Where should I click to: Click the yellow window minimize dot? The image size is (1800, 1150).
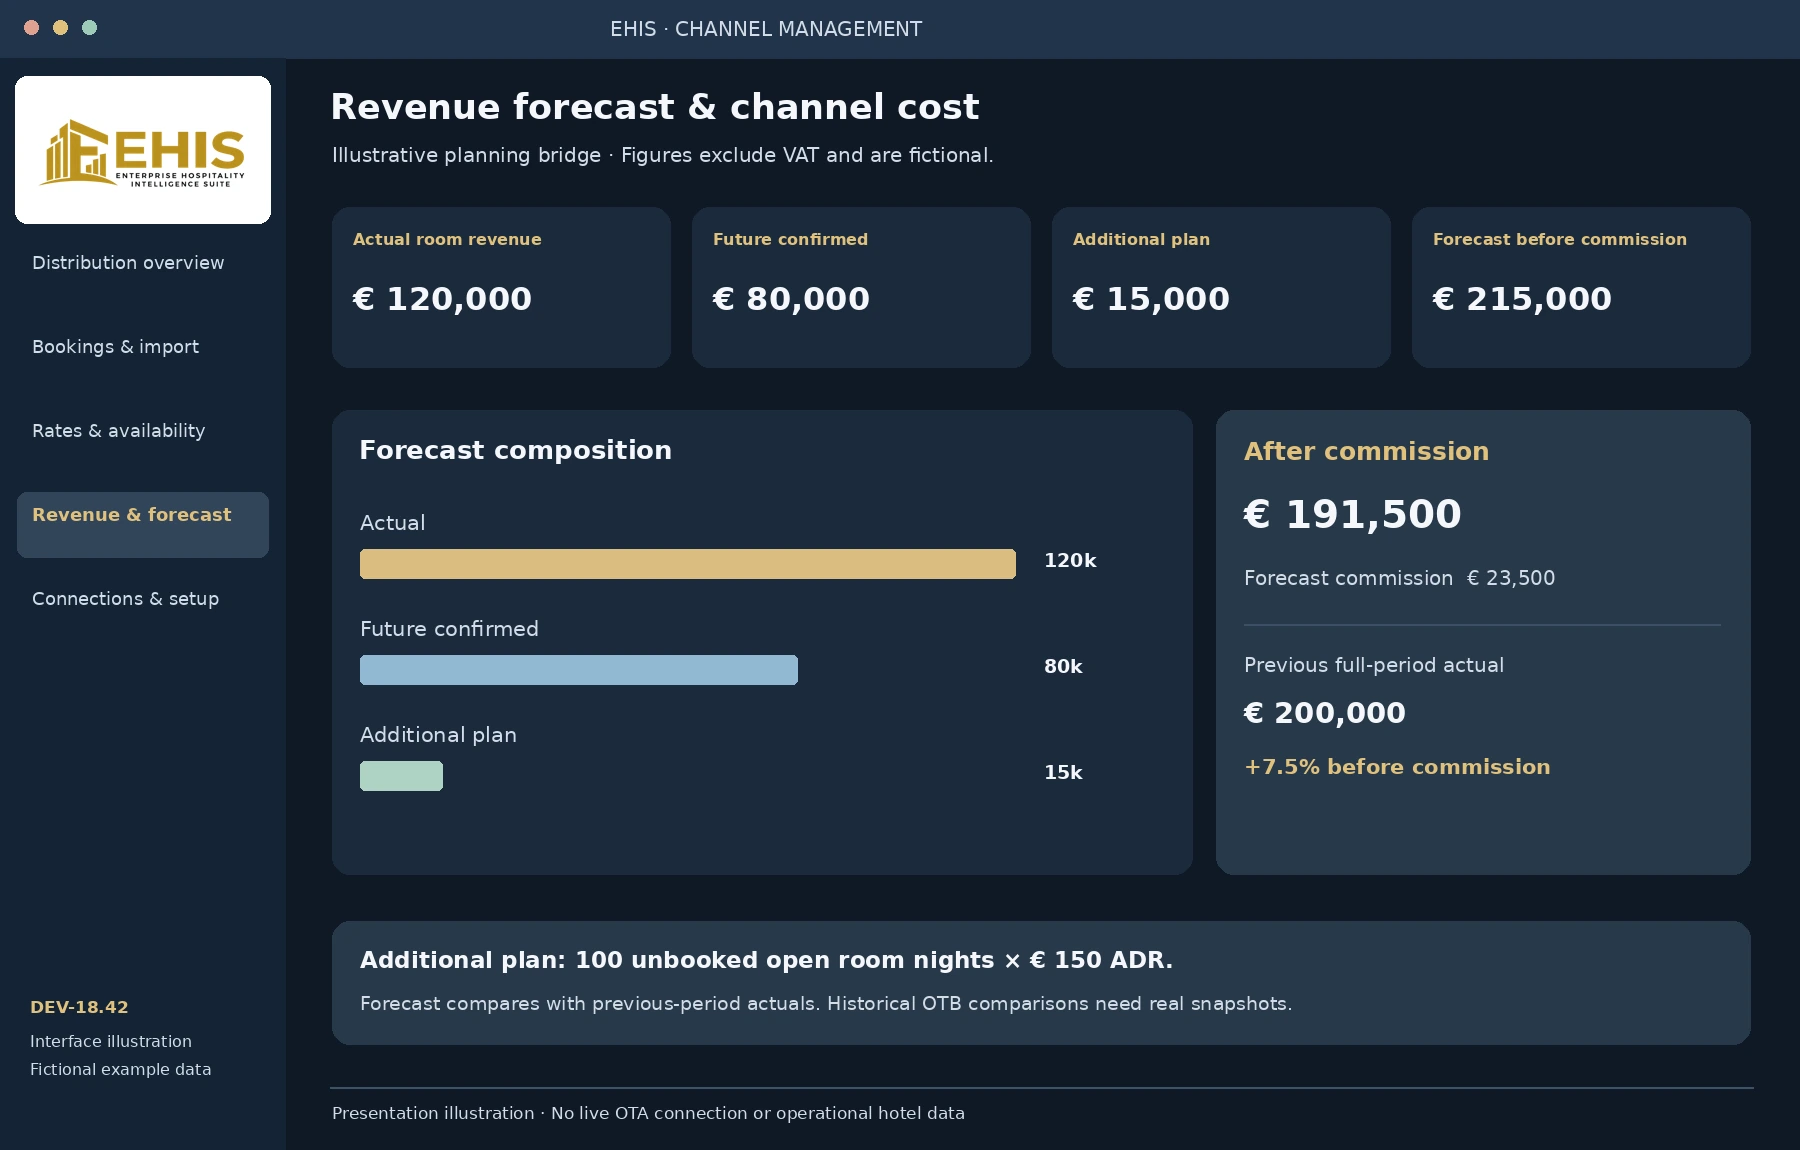[61, 28]
